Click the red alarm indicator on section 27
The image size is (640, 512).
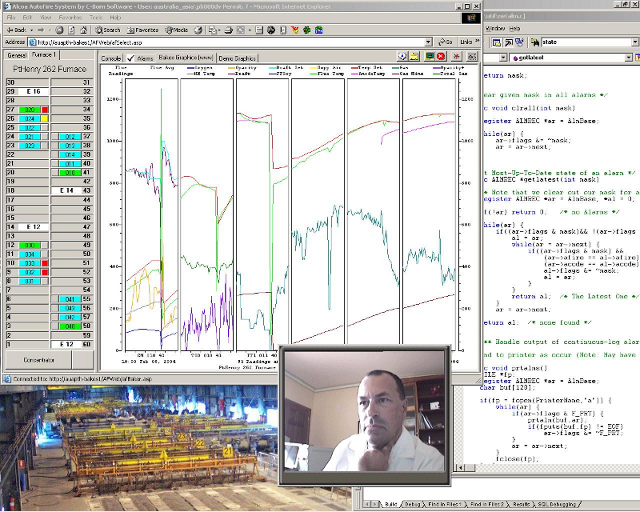[45, 109]
